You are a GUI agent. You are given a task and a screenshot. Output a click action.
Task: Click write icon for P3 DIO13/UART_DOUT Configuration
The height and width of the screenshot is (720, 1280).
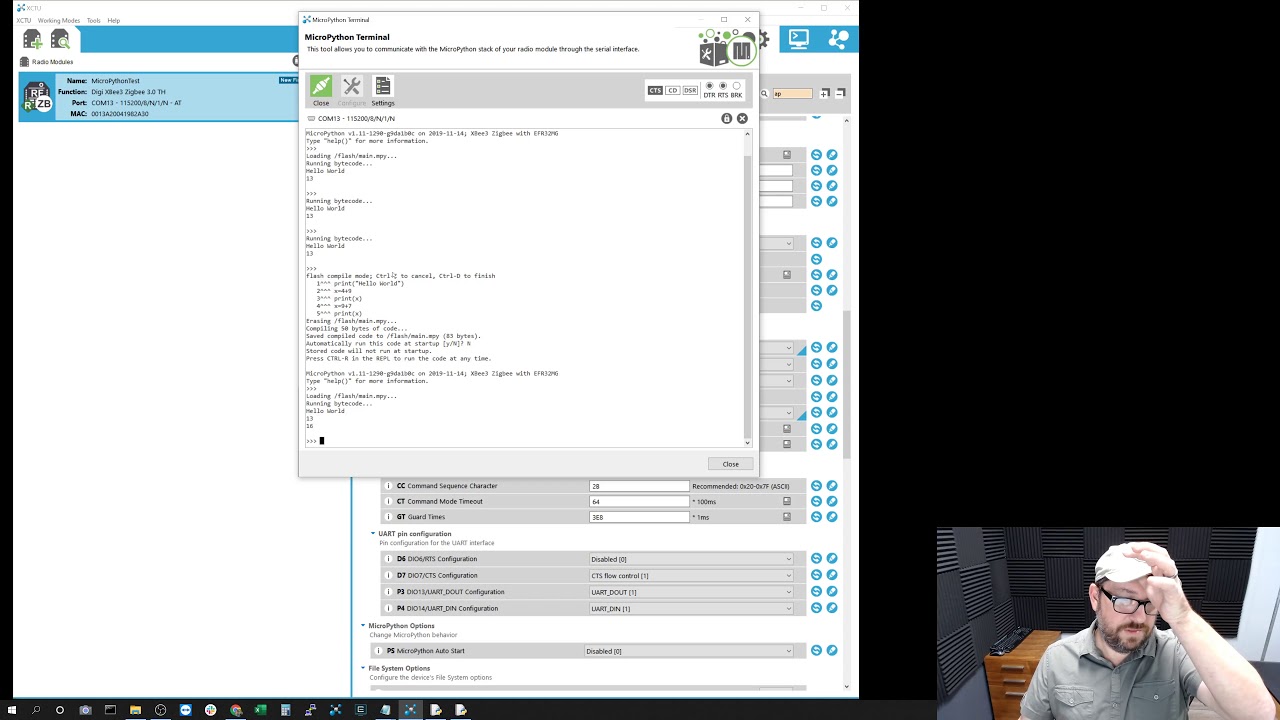coord(832,592)
